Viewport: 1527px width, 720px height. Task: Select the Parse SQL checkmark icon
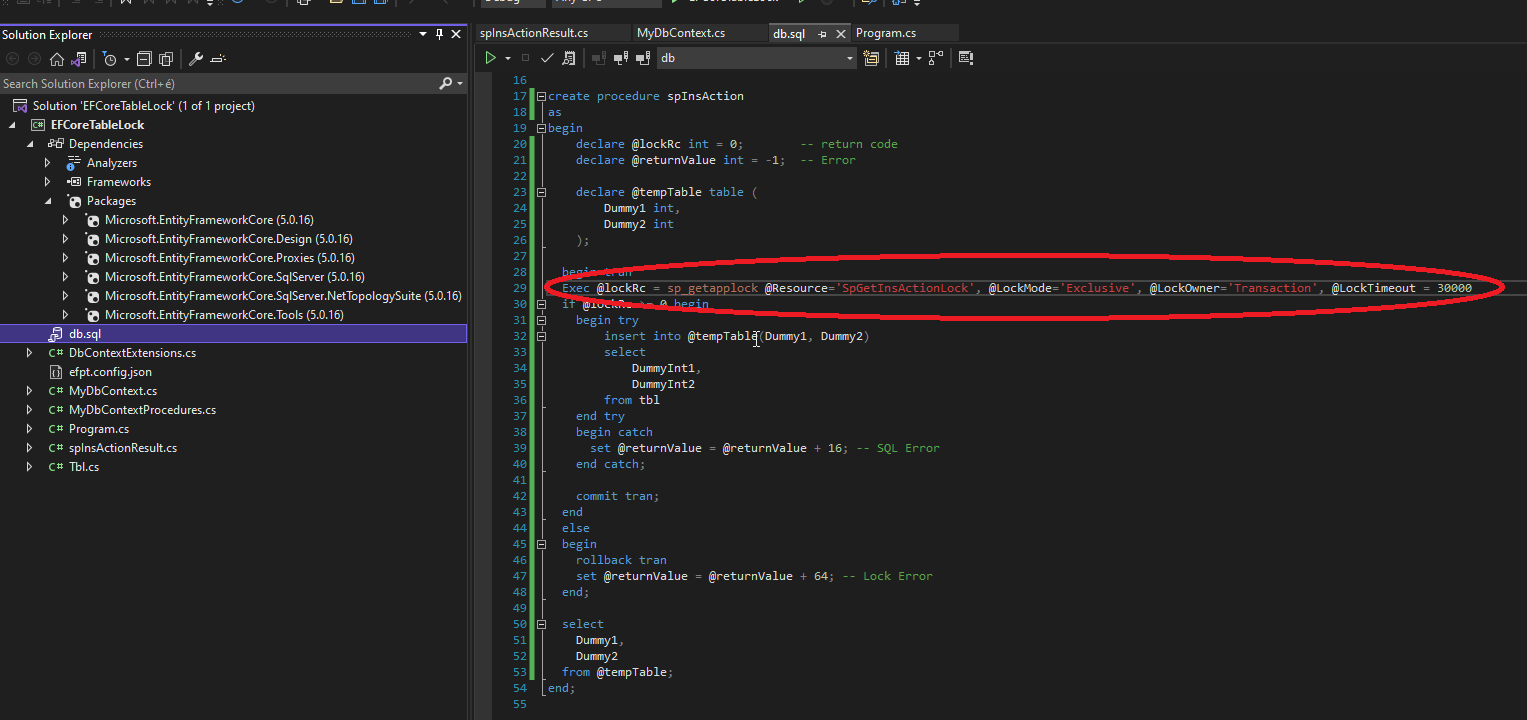(546, 57)
